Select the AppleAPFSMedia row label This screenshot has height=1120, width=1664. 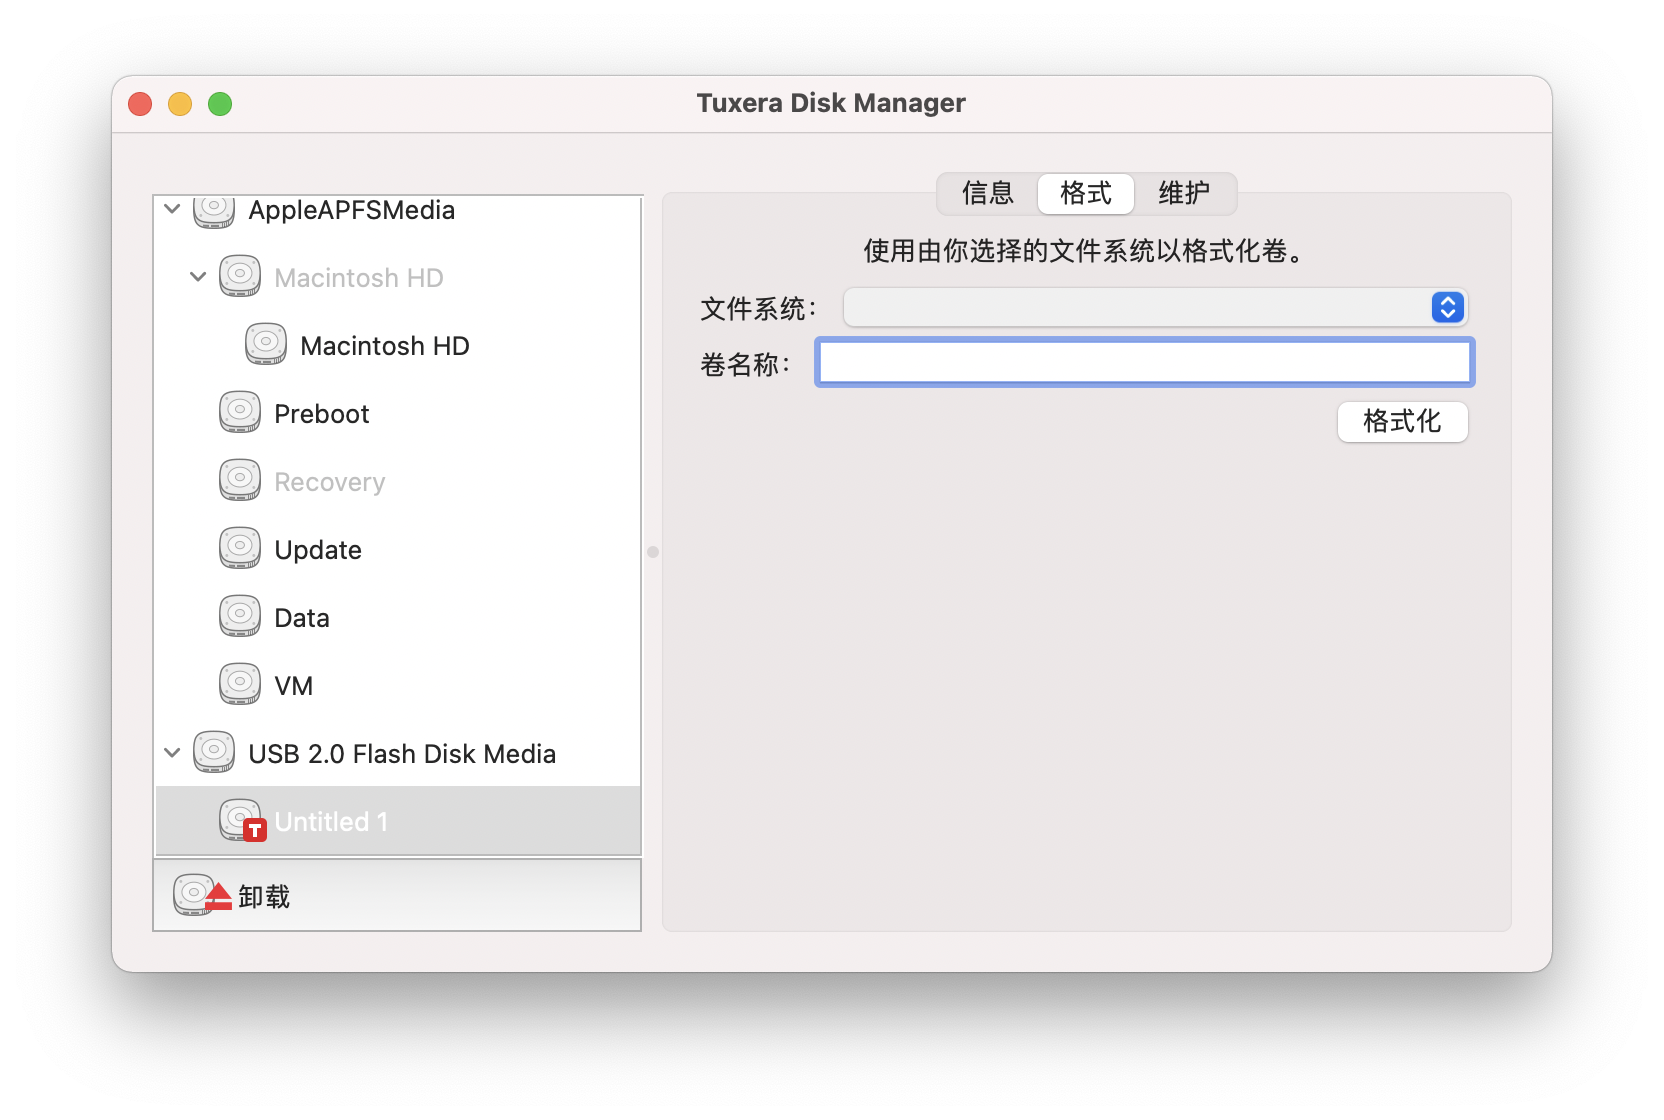[352, 210]
